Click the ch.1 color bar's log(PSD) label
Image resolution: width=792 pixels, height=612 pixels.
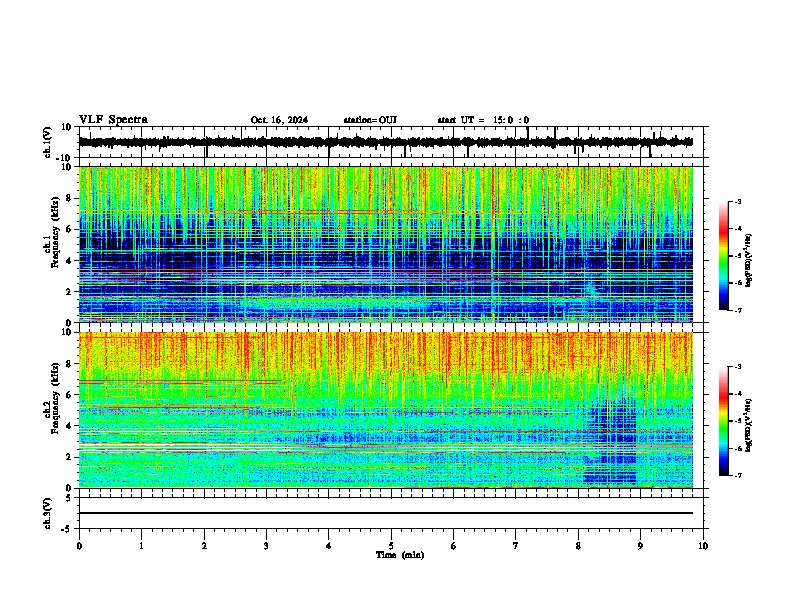tap(748, 261)
